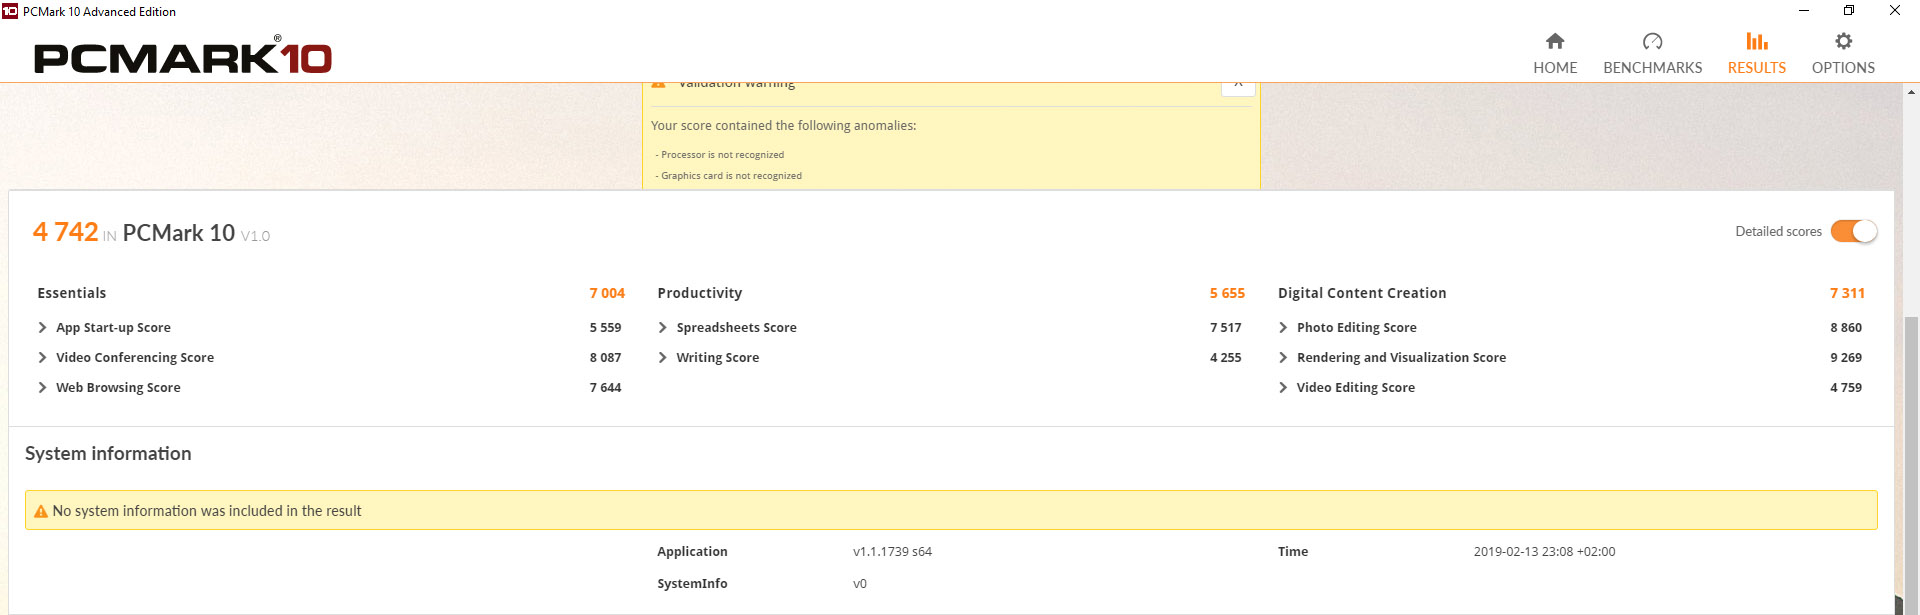1920x615 pixels.
Task: Go to the HOME tab
Action: [1555, 54]
